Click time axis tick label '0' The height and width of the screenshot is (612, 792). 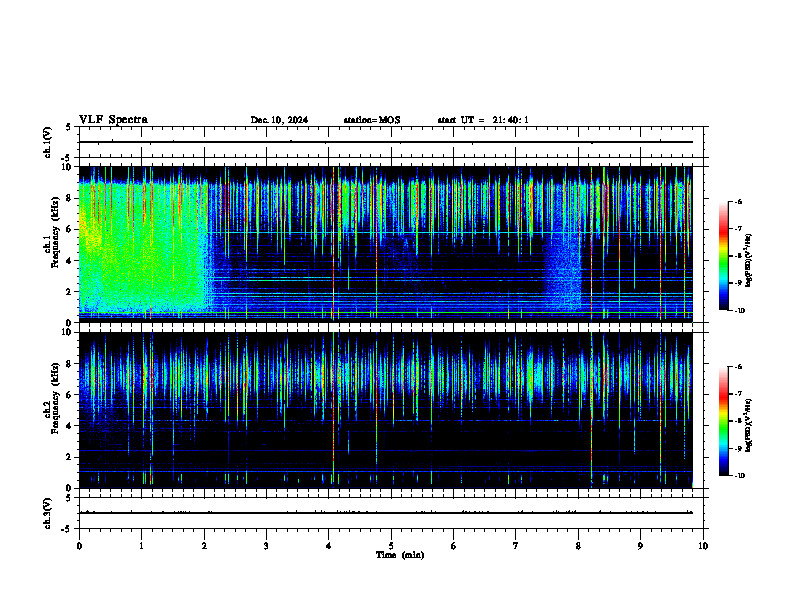[79, 546]
